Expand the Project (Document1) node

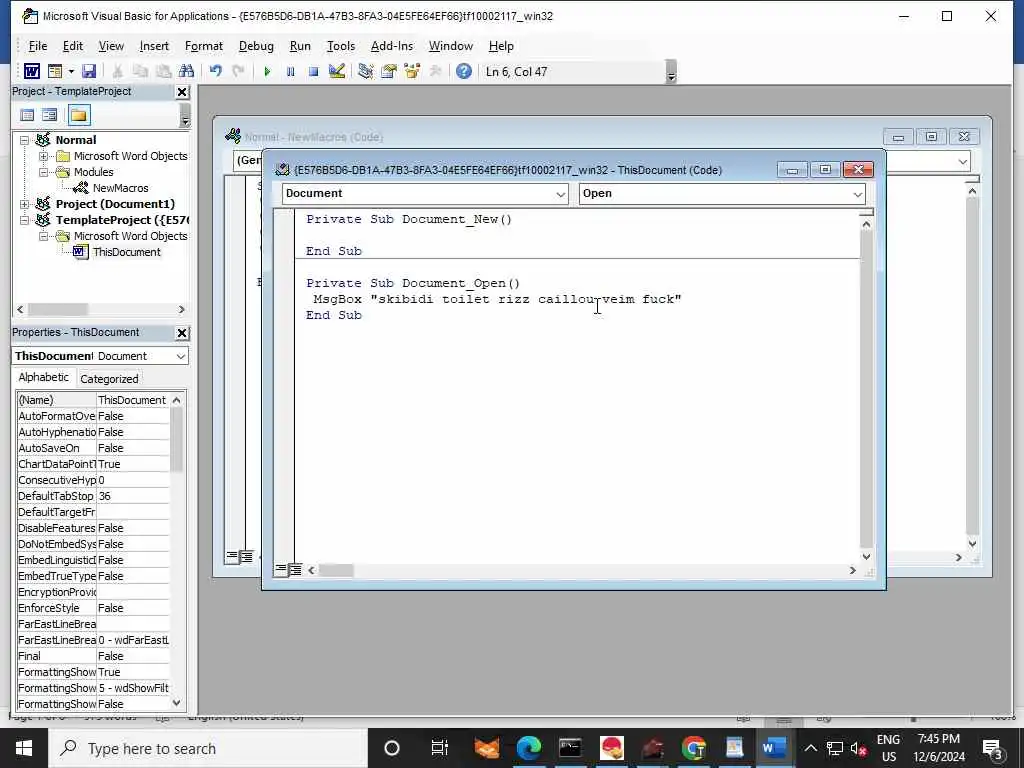click(24, 204)
